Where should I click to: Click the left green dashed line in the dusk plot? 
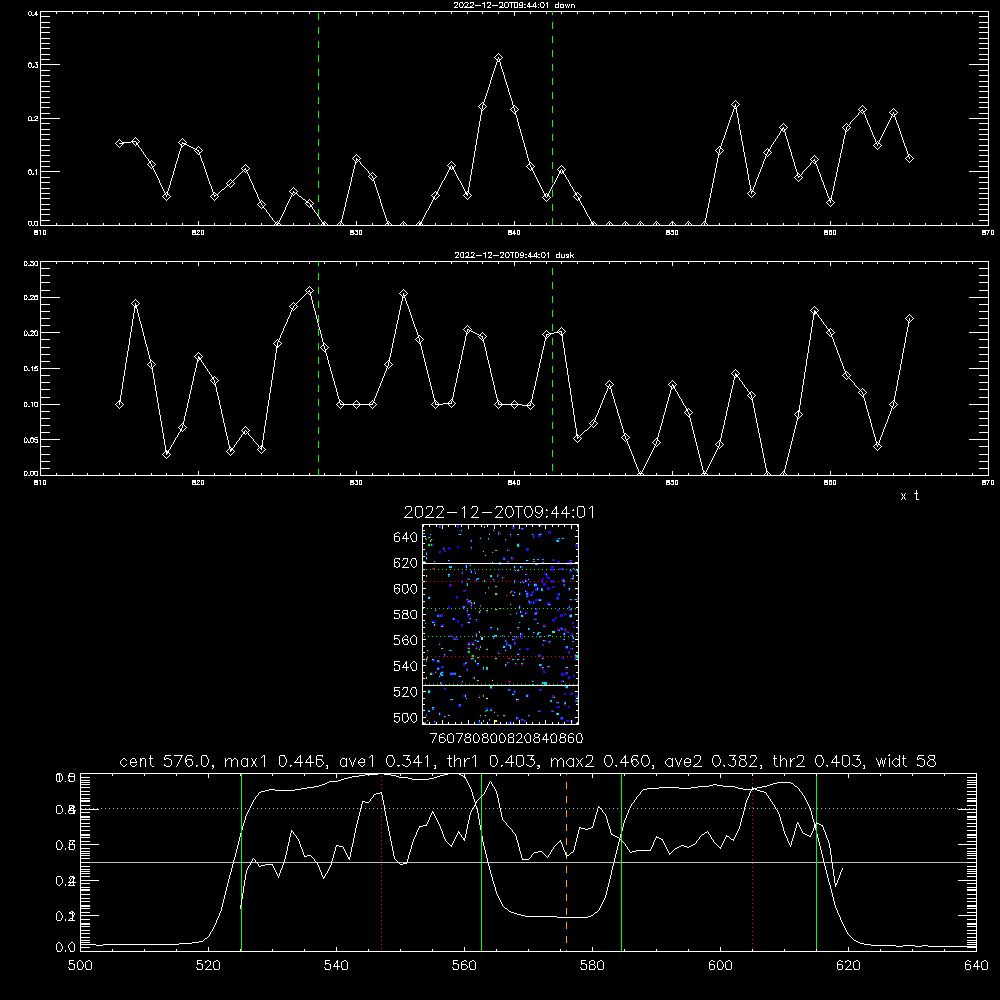(x=318, y=368)
